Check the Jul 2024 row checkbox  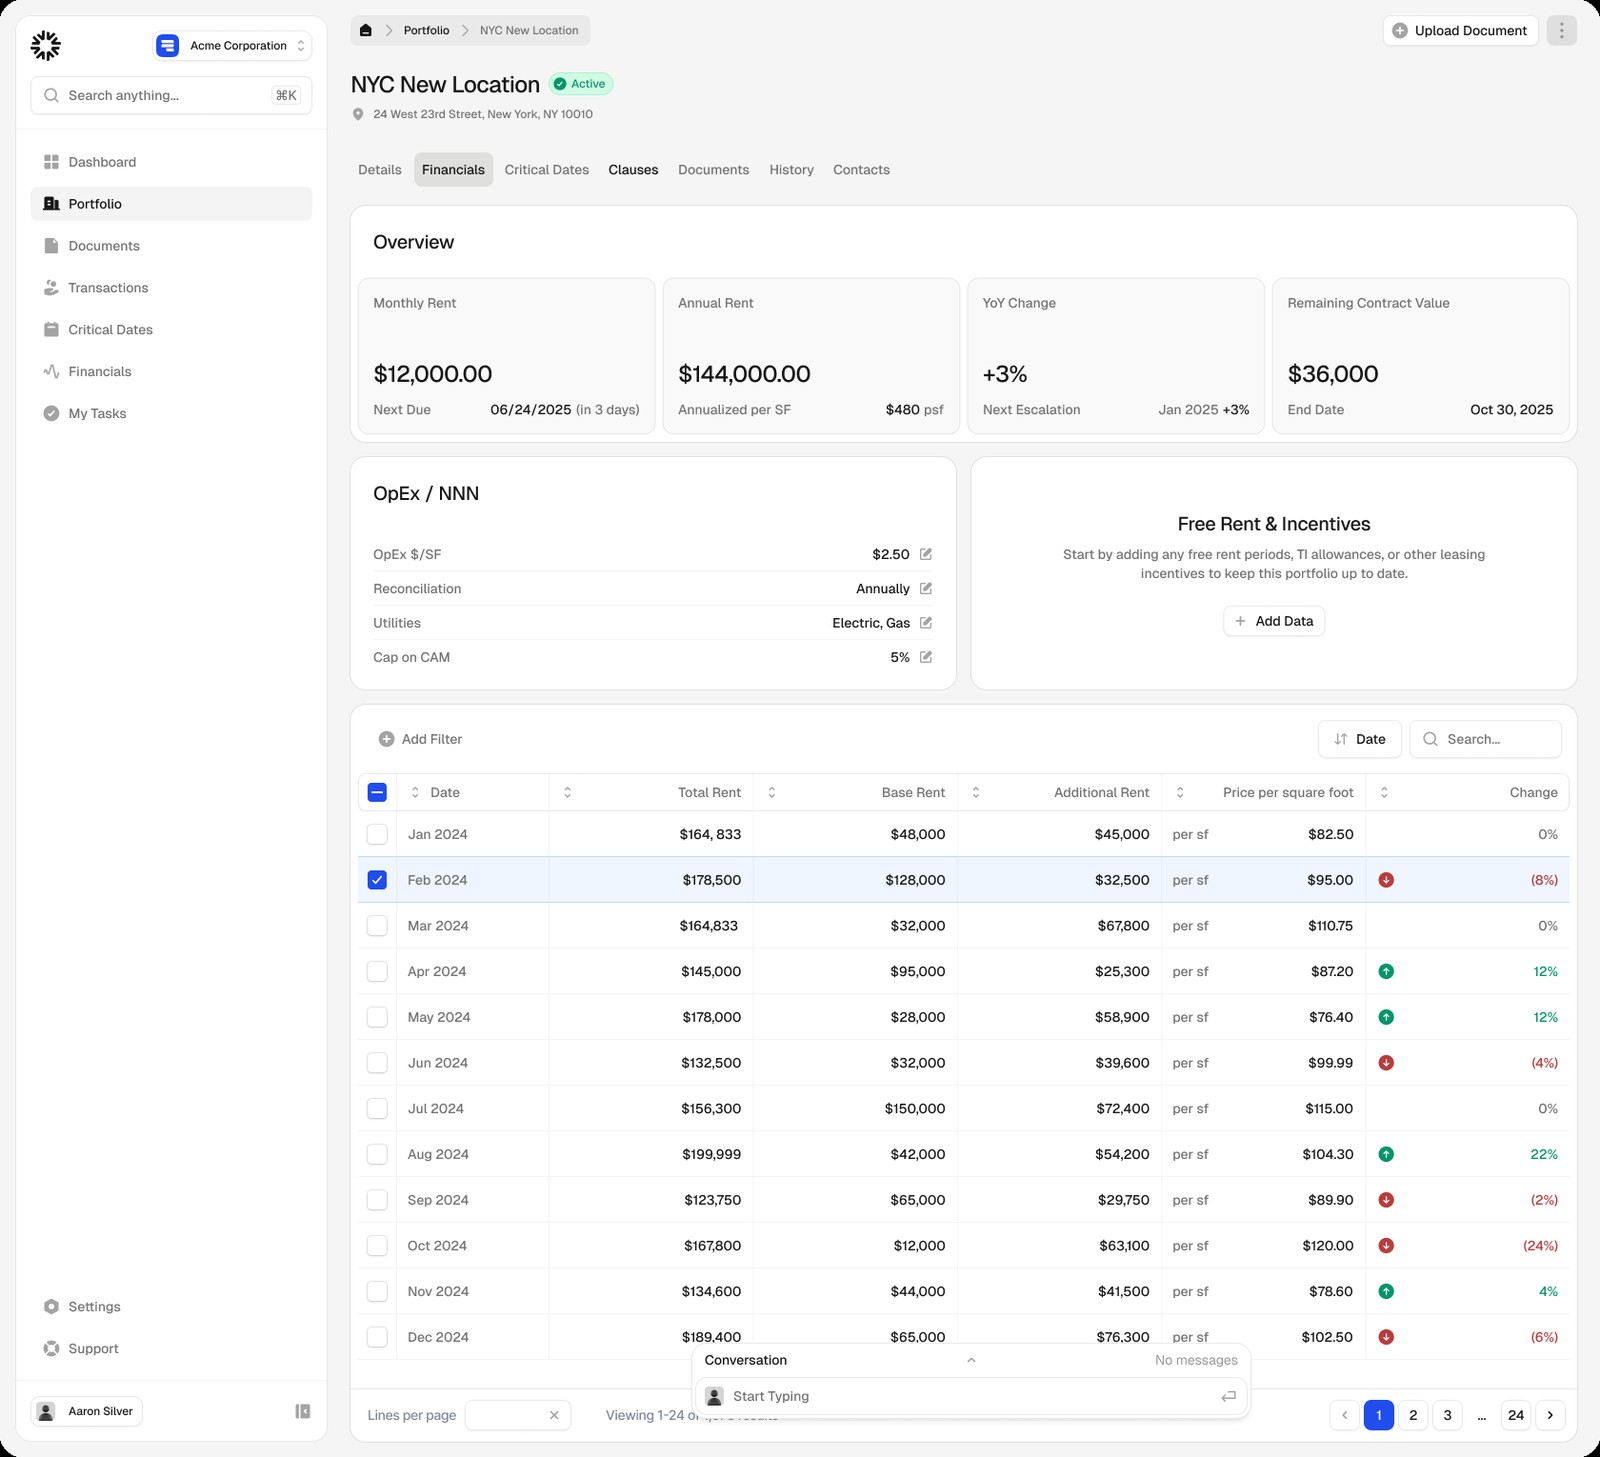point(377,1109)
